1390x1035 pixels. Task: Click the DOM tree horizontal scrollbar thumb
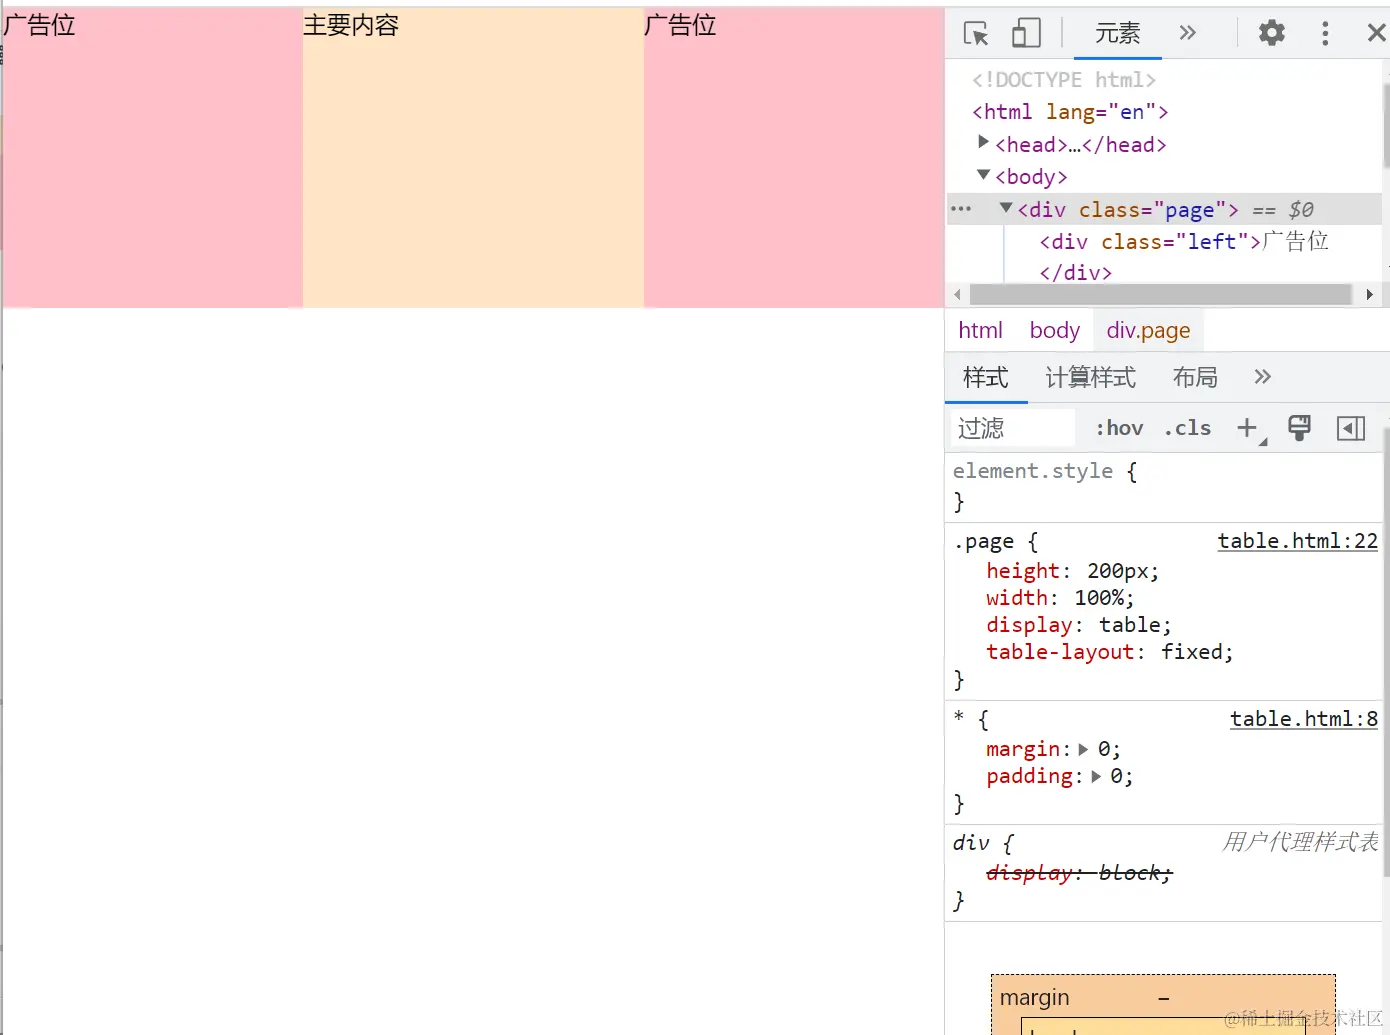[x=1160, y=294]
